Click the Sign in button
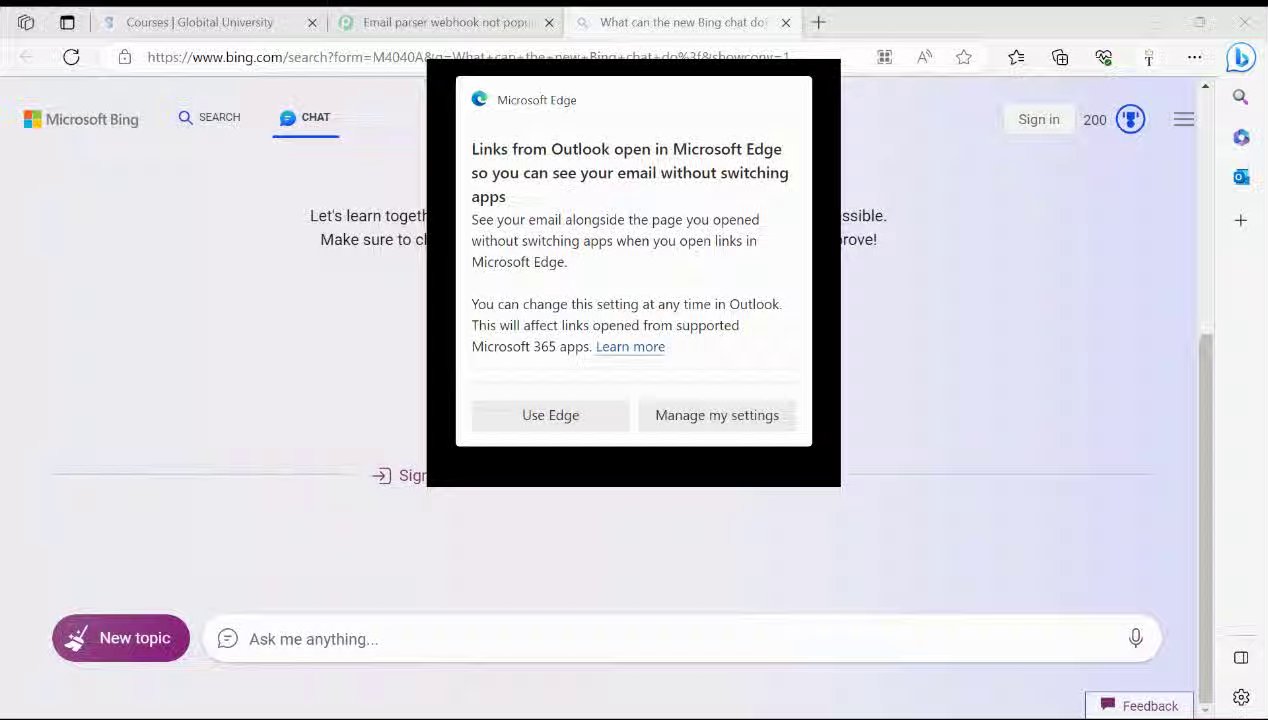 click(1039, 119)
